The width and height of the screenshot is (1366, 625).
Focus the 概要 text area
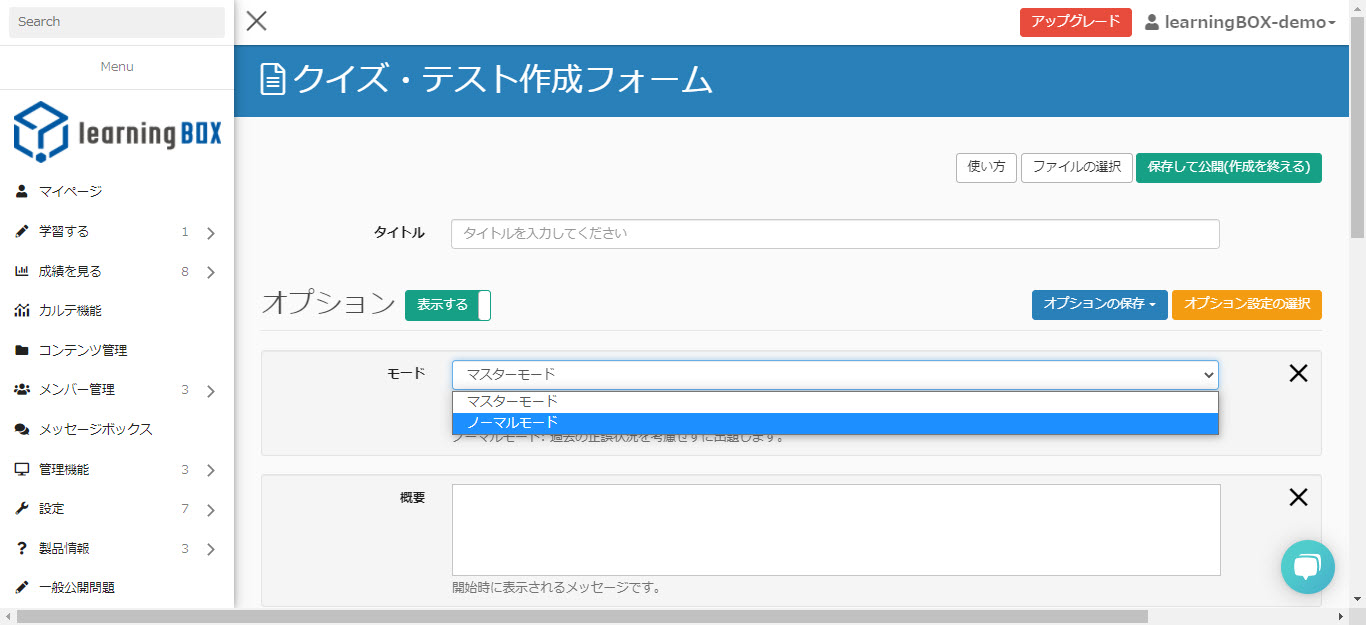[836, 530]
